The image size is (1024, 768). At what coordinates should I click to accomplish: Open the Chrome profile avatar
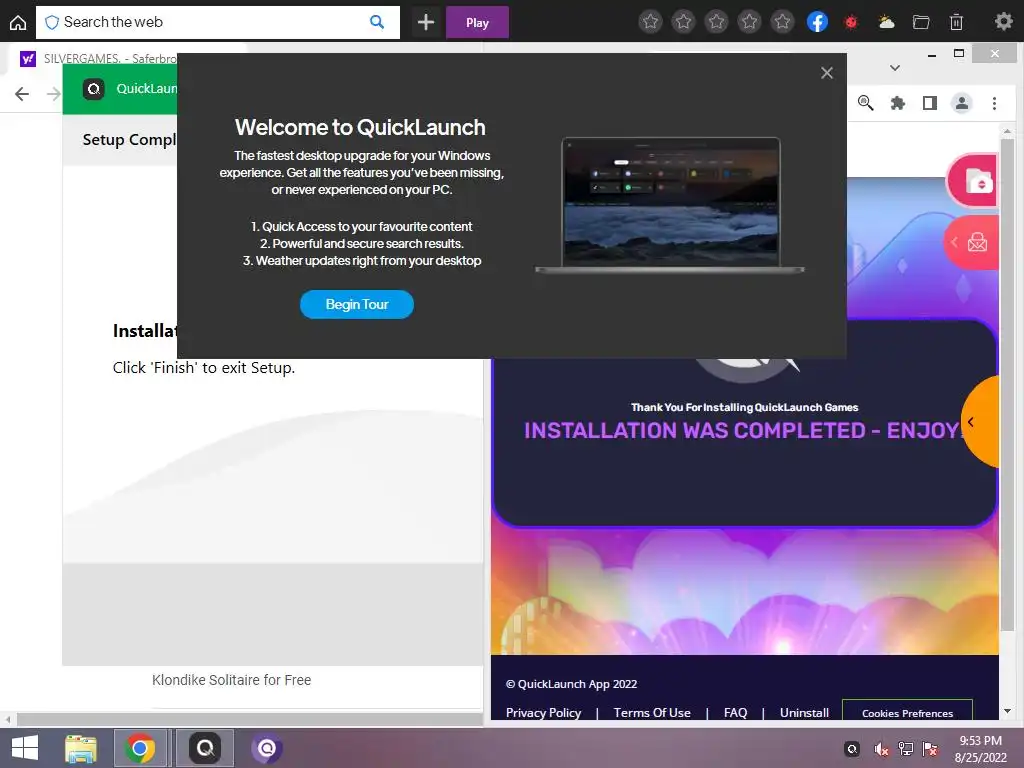click(962, 103)
